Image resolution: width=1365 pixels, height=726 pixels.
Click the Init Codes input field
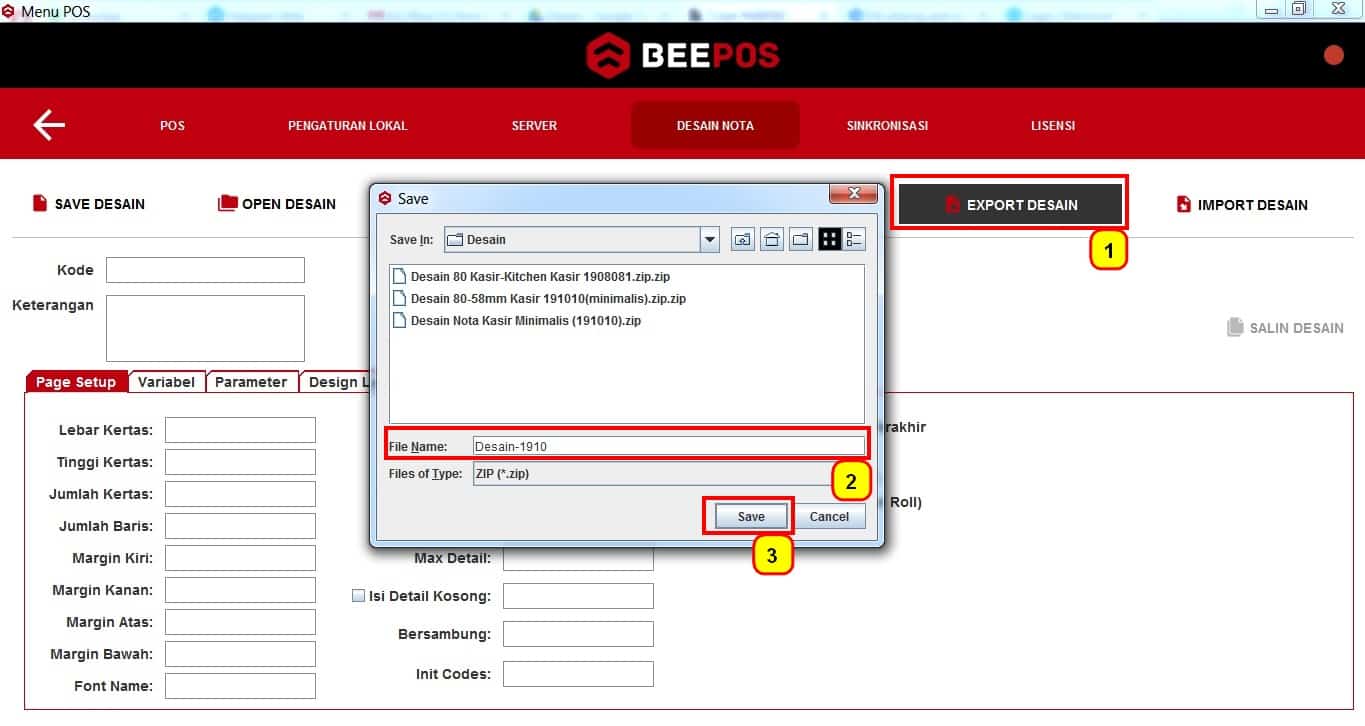tap(578, 674)
